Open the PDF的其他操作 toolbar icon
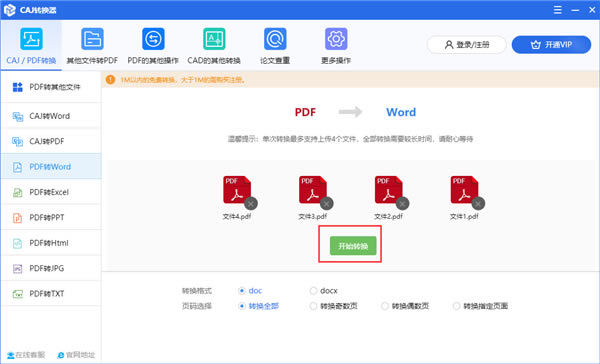Viewport: 600px width, 364px height. tap(153, 39)
